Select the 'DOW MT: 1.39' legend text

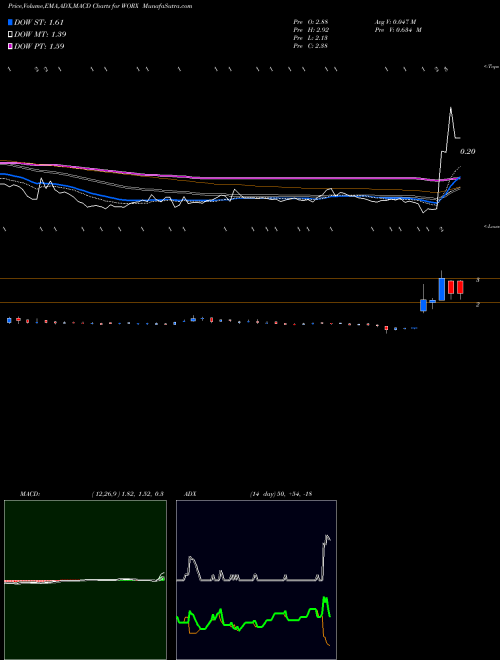(40, 34)
